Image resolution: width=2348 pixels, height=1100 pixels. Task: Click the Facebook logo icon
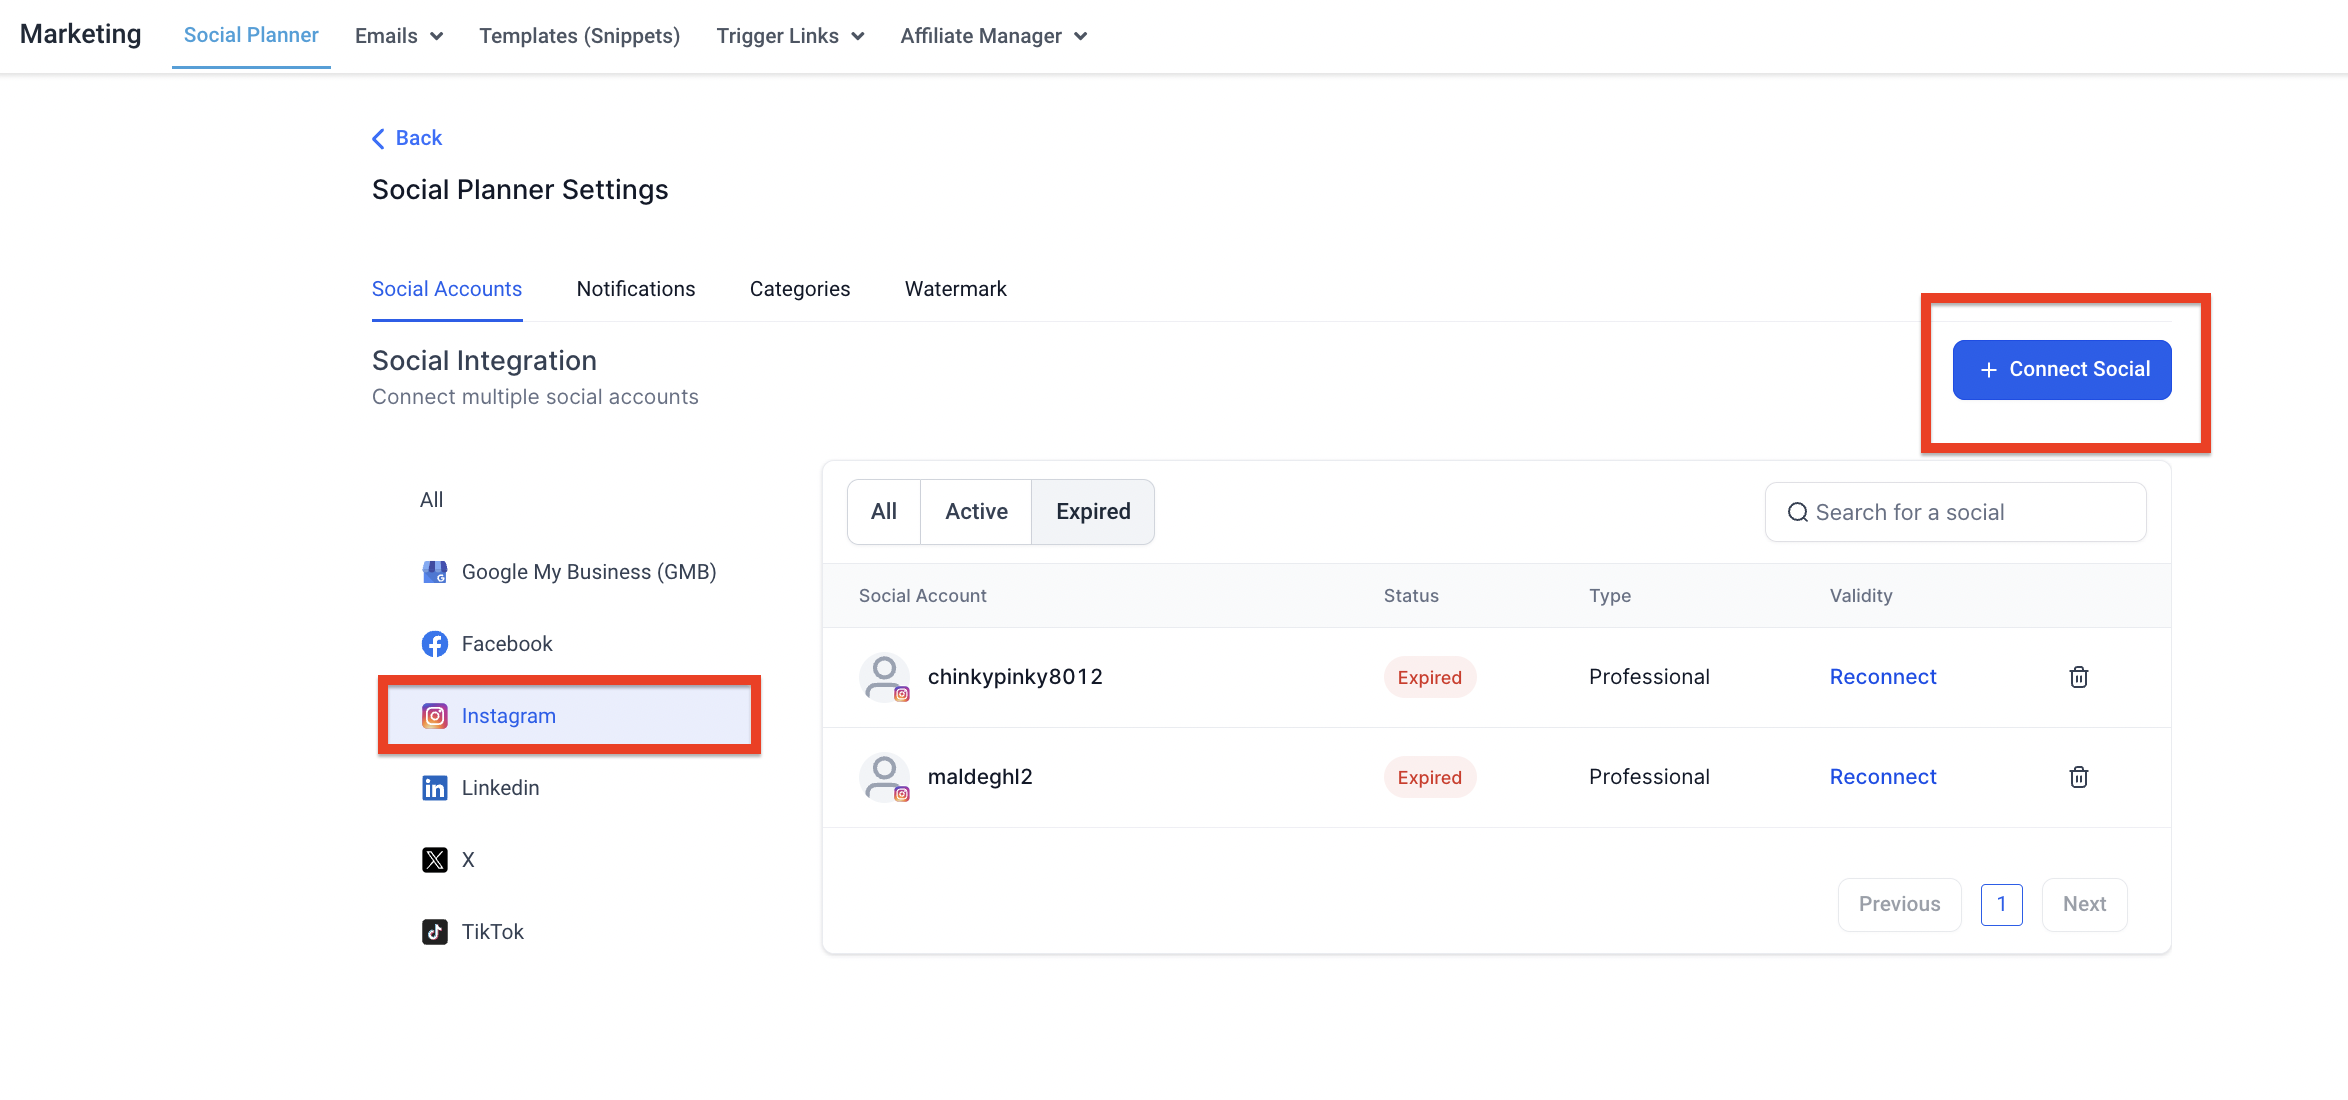[x=434, y=644]
